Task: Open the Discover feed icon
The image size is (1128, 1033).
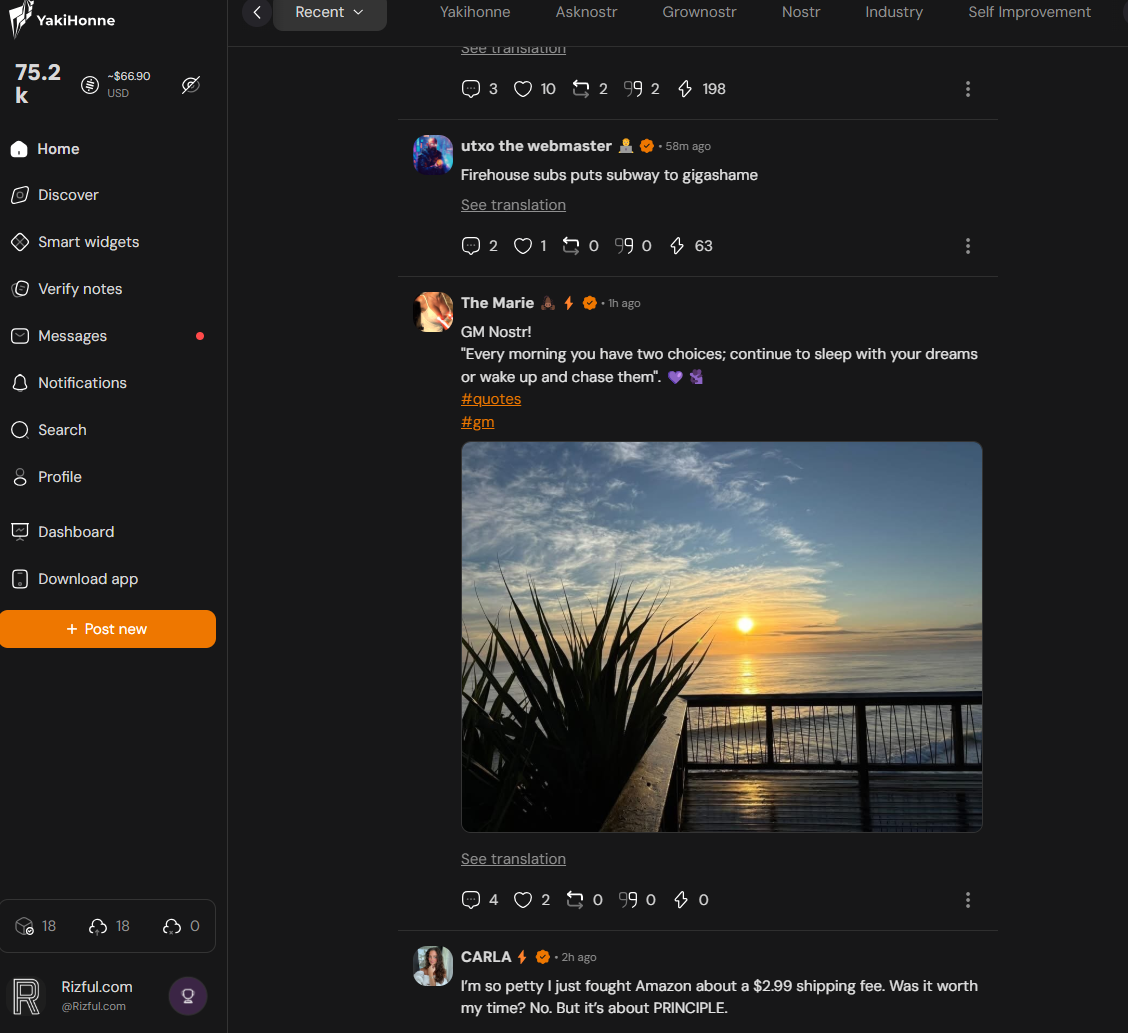Action: point(20,195)
